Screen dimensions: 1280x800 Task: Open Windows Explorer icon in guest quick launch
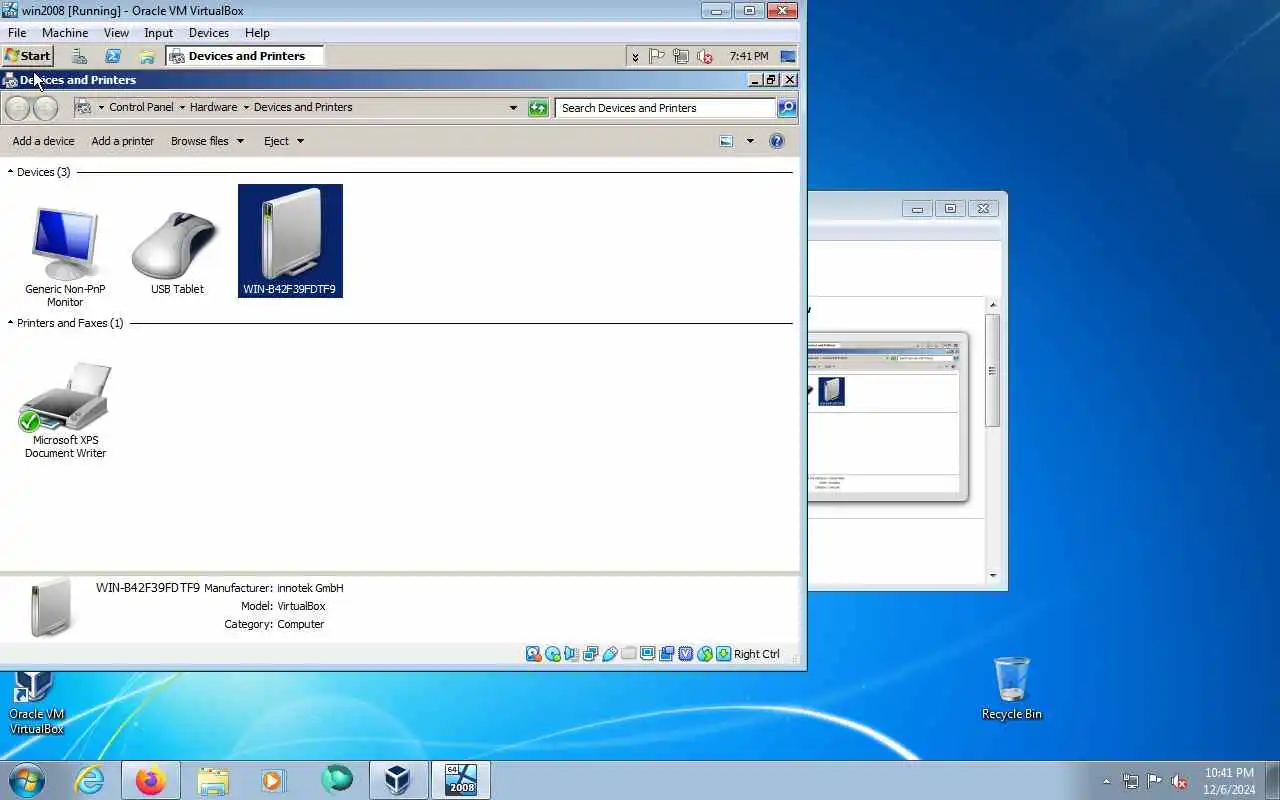point(147,56)
